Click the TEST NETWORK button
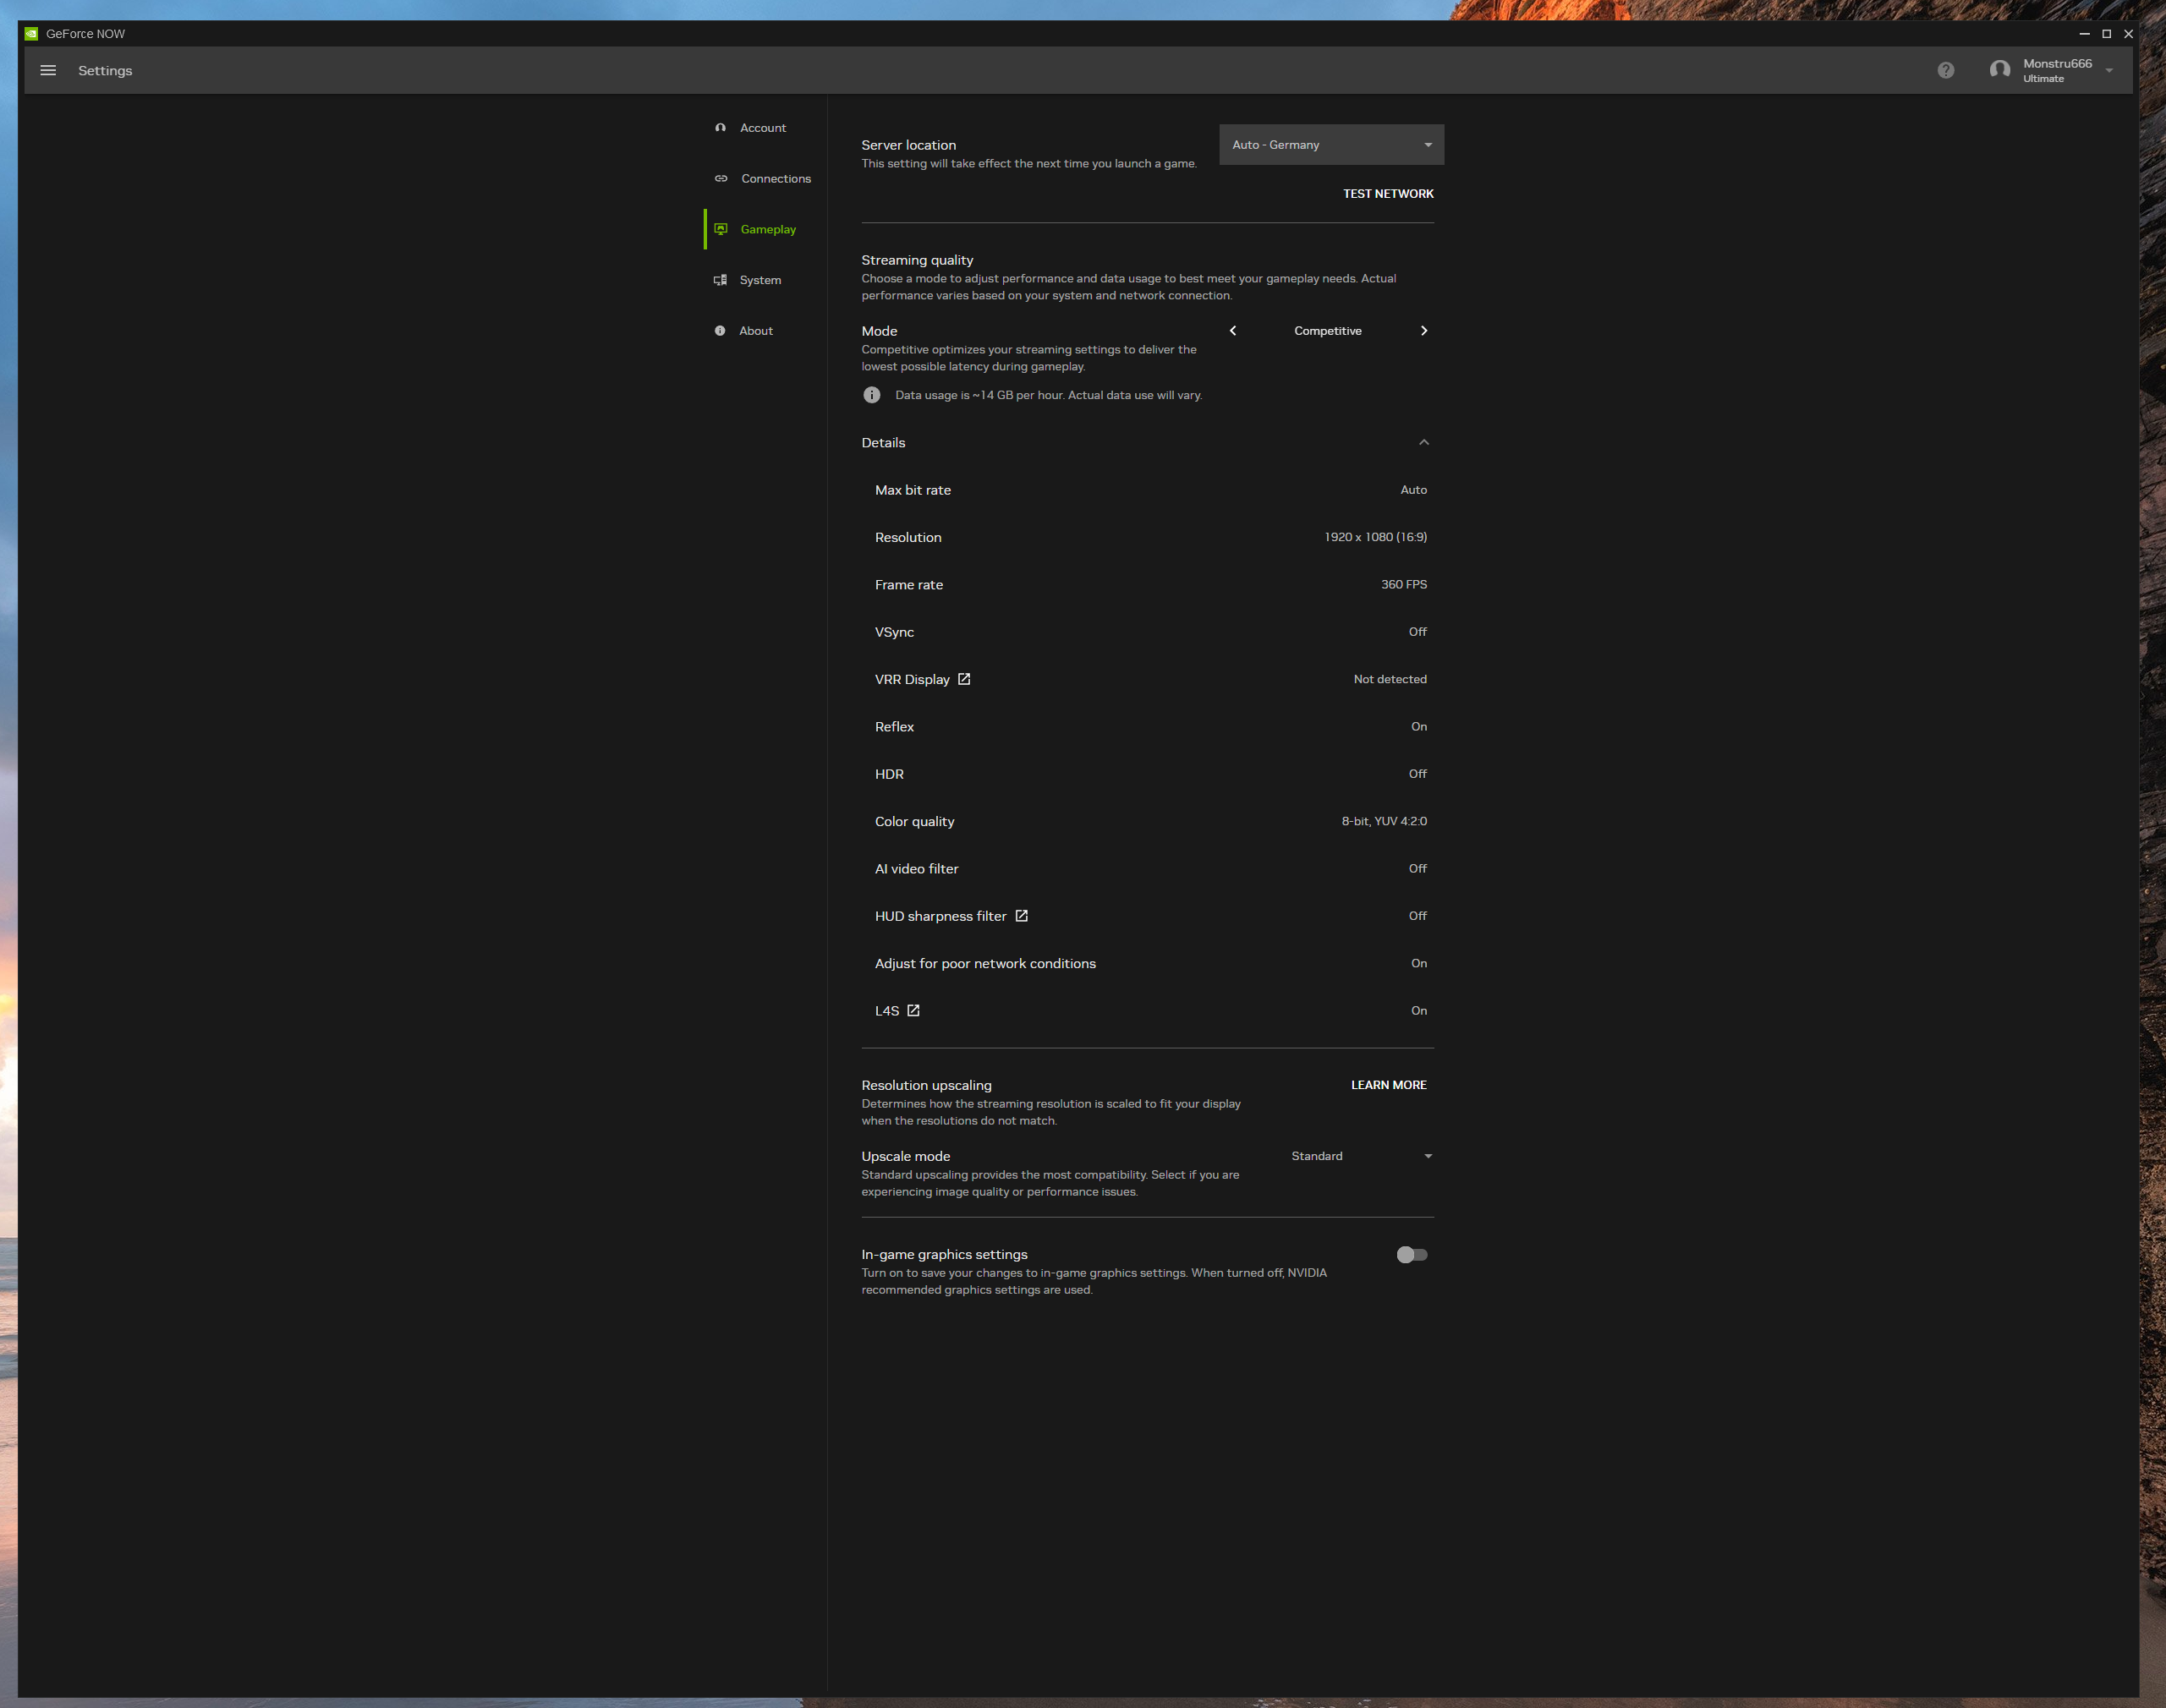This screenshot has height=1708, width=2166. click(x=1388, y=194)
